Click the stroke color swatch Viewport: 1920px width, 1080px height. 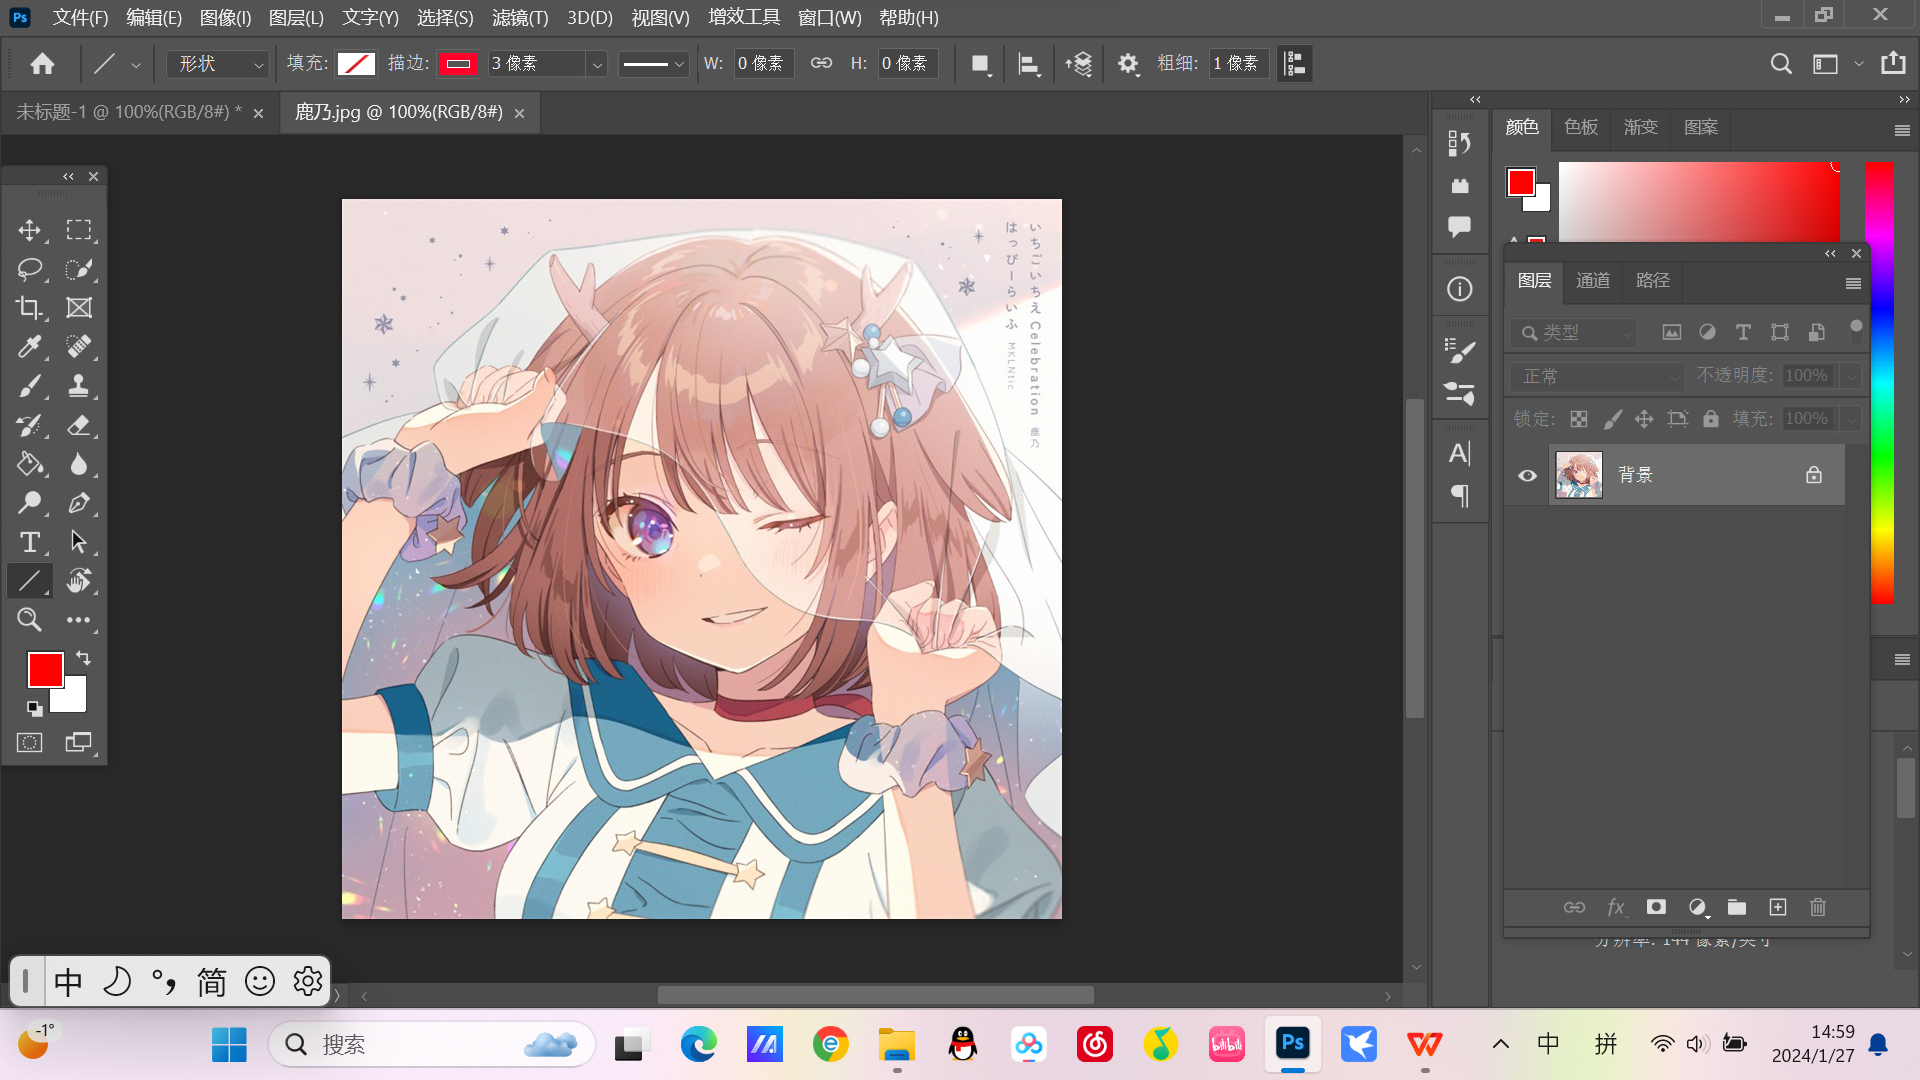coord(458,64)
